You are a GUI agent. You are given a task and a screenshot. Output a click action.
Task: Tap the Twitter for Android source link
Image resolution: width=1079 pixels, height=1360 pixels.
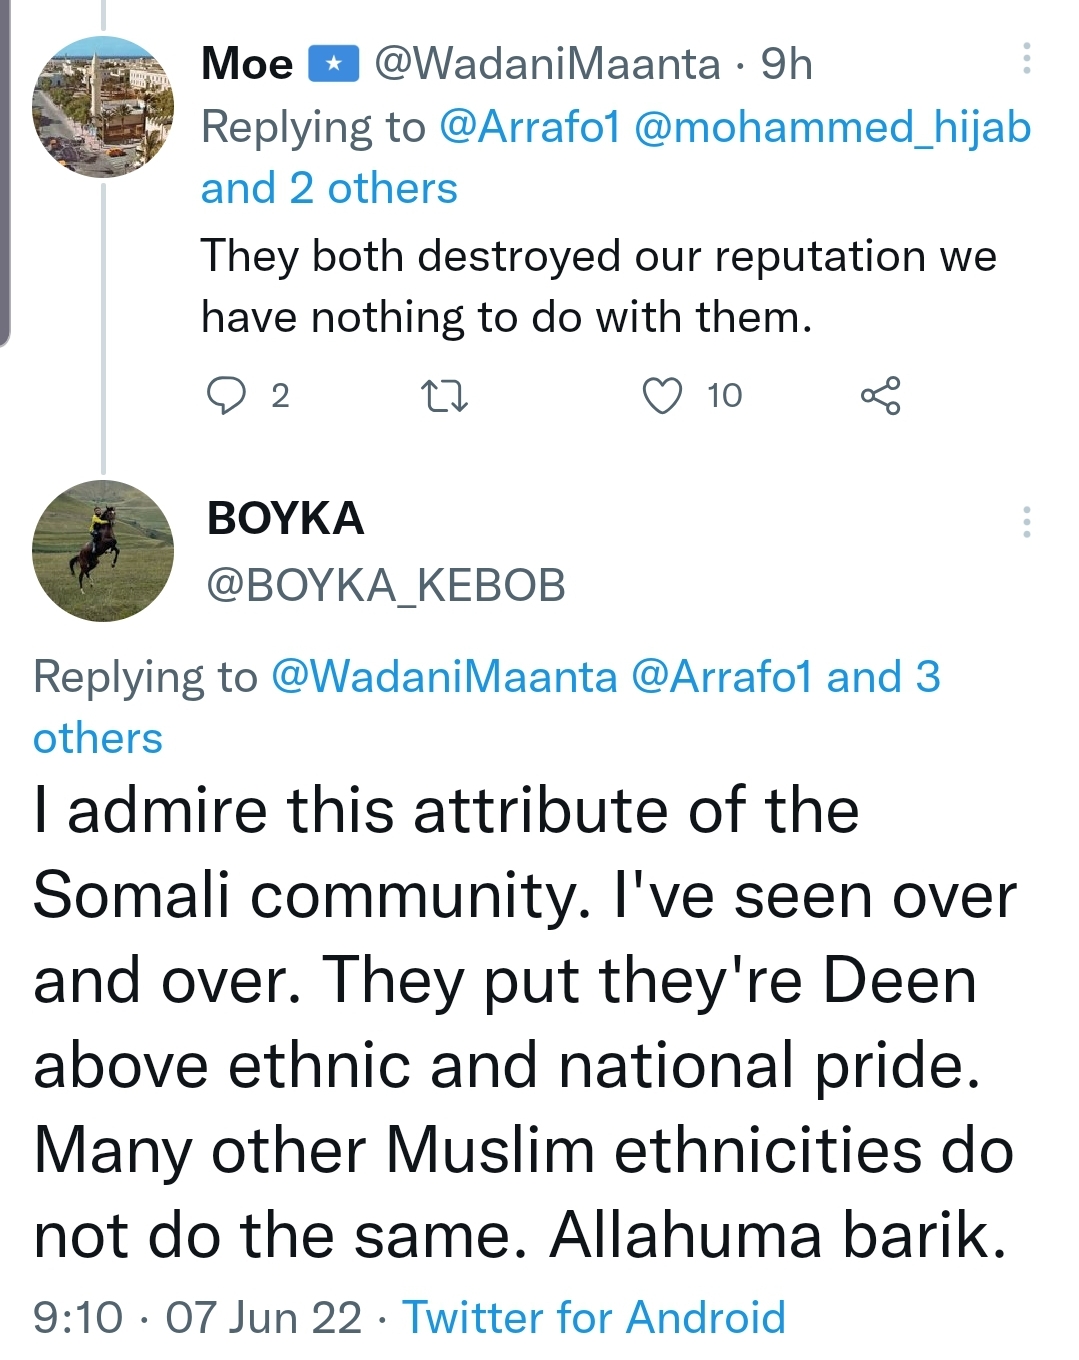(x=594, y=1317)
